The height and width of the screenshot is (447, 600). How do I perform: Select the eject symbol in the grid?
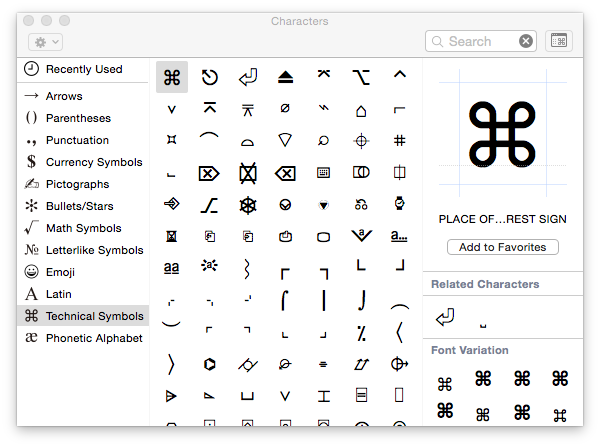285,77
